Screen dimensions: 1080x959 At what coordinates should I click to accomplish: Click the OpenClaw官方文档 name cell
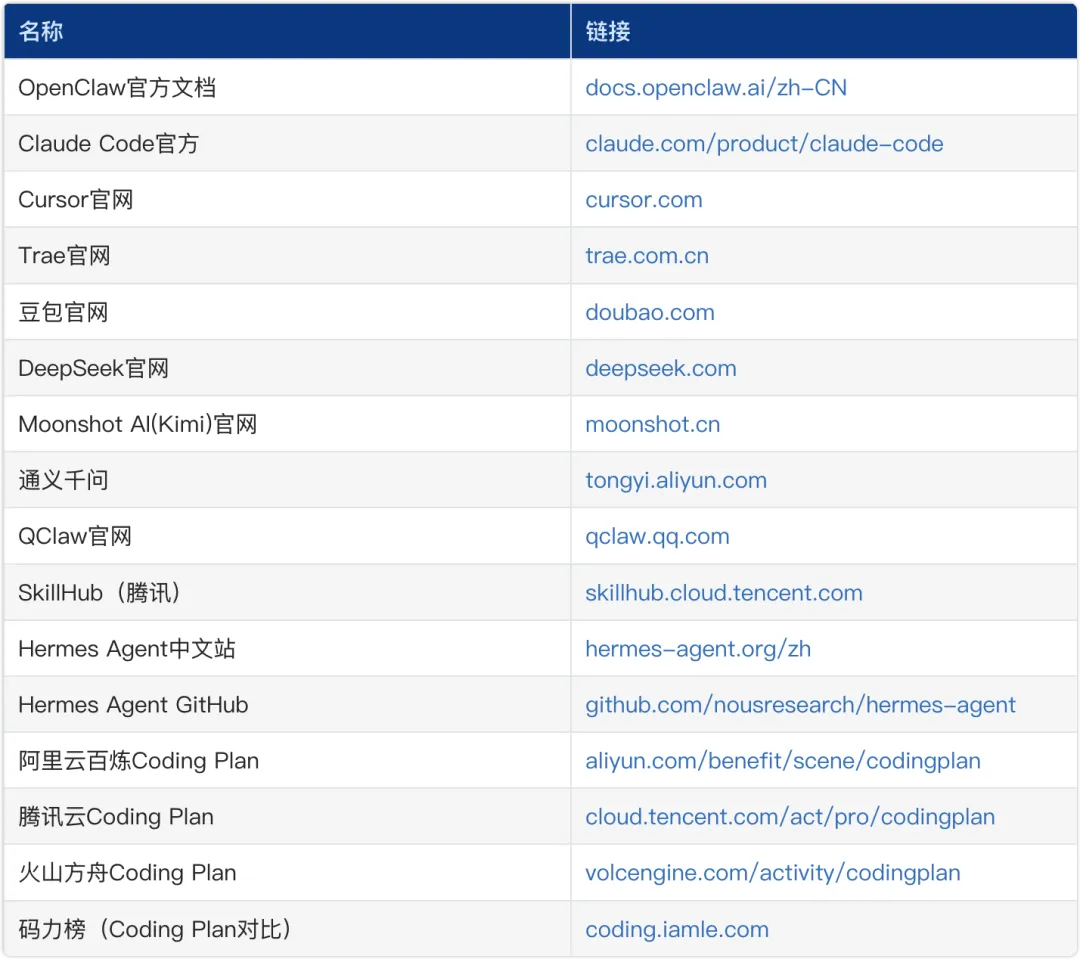(x=287, y=87)
